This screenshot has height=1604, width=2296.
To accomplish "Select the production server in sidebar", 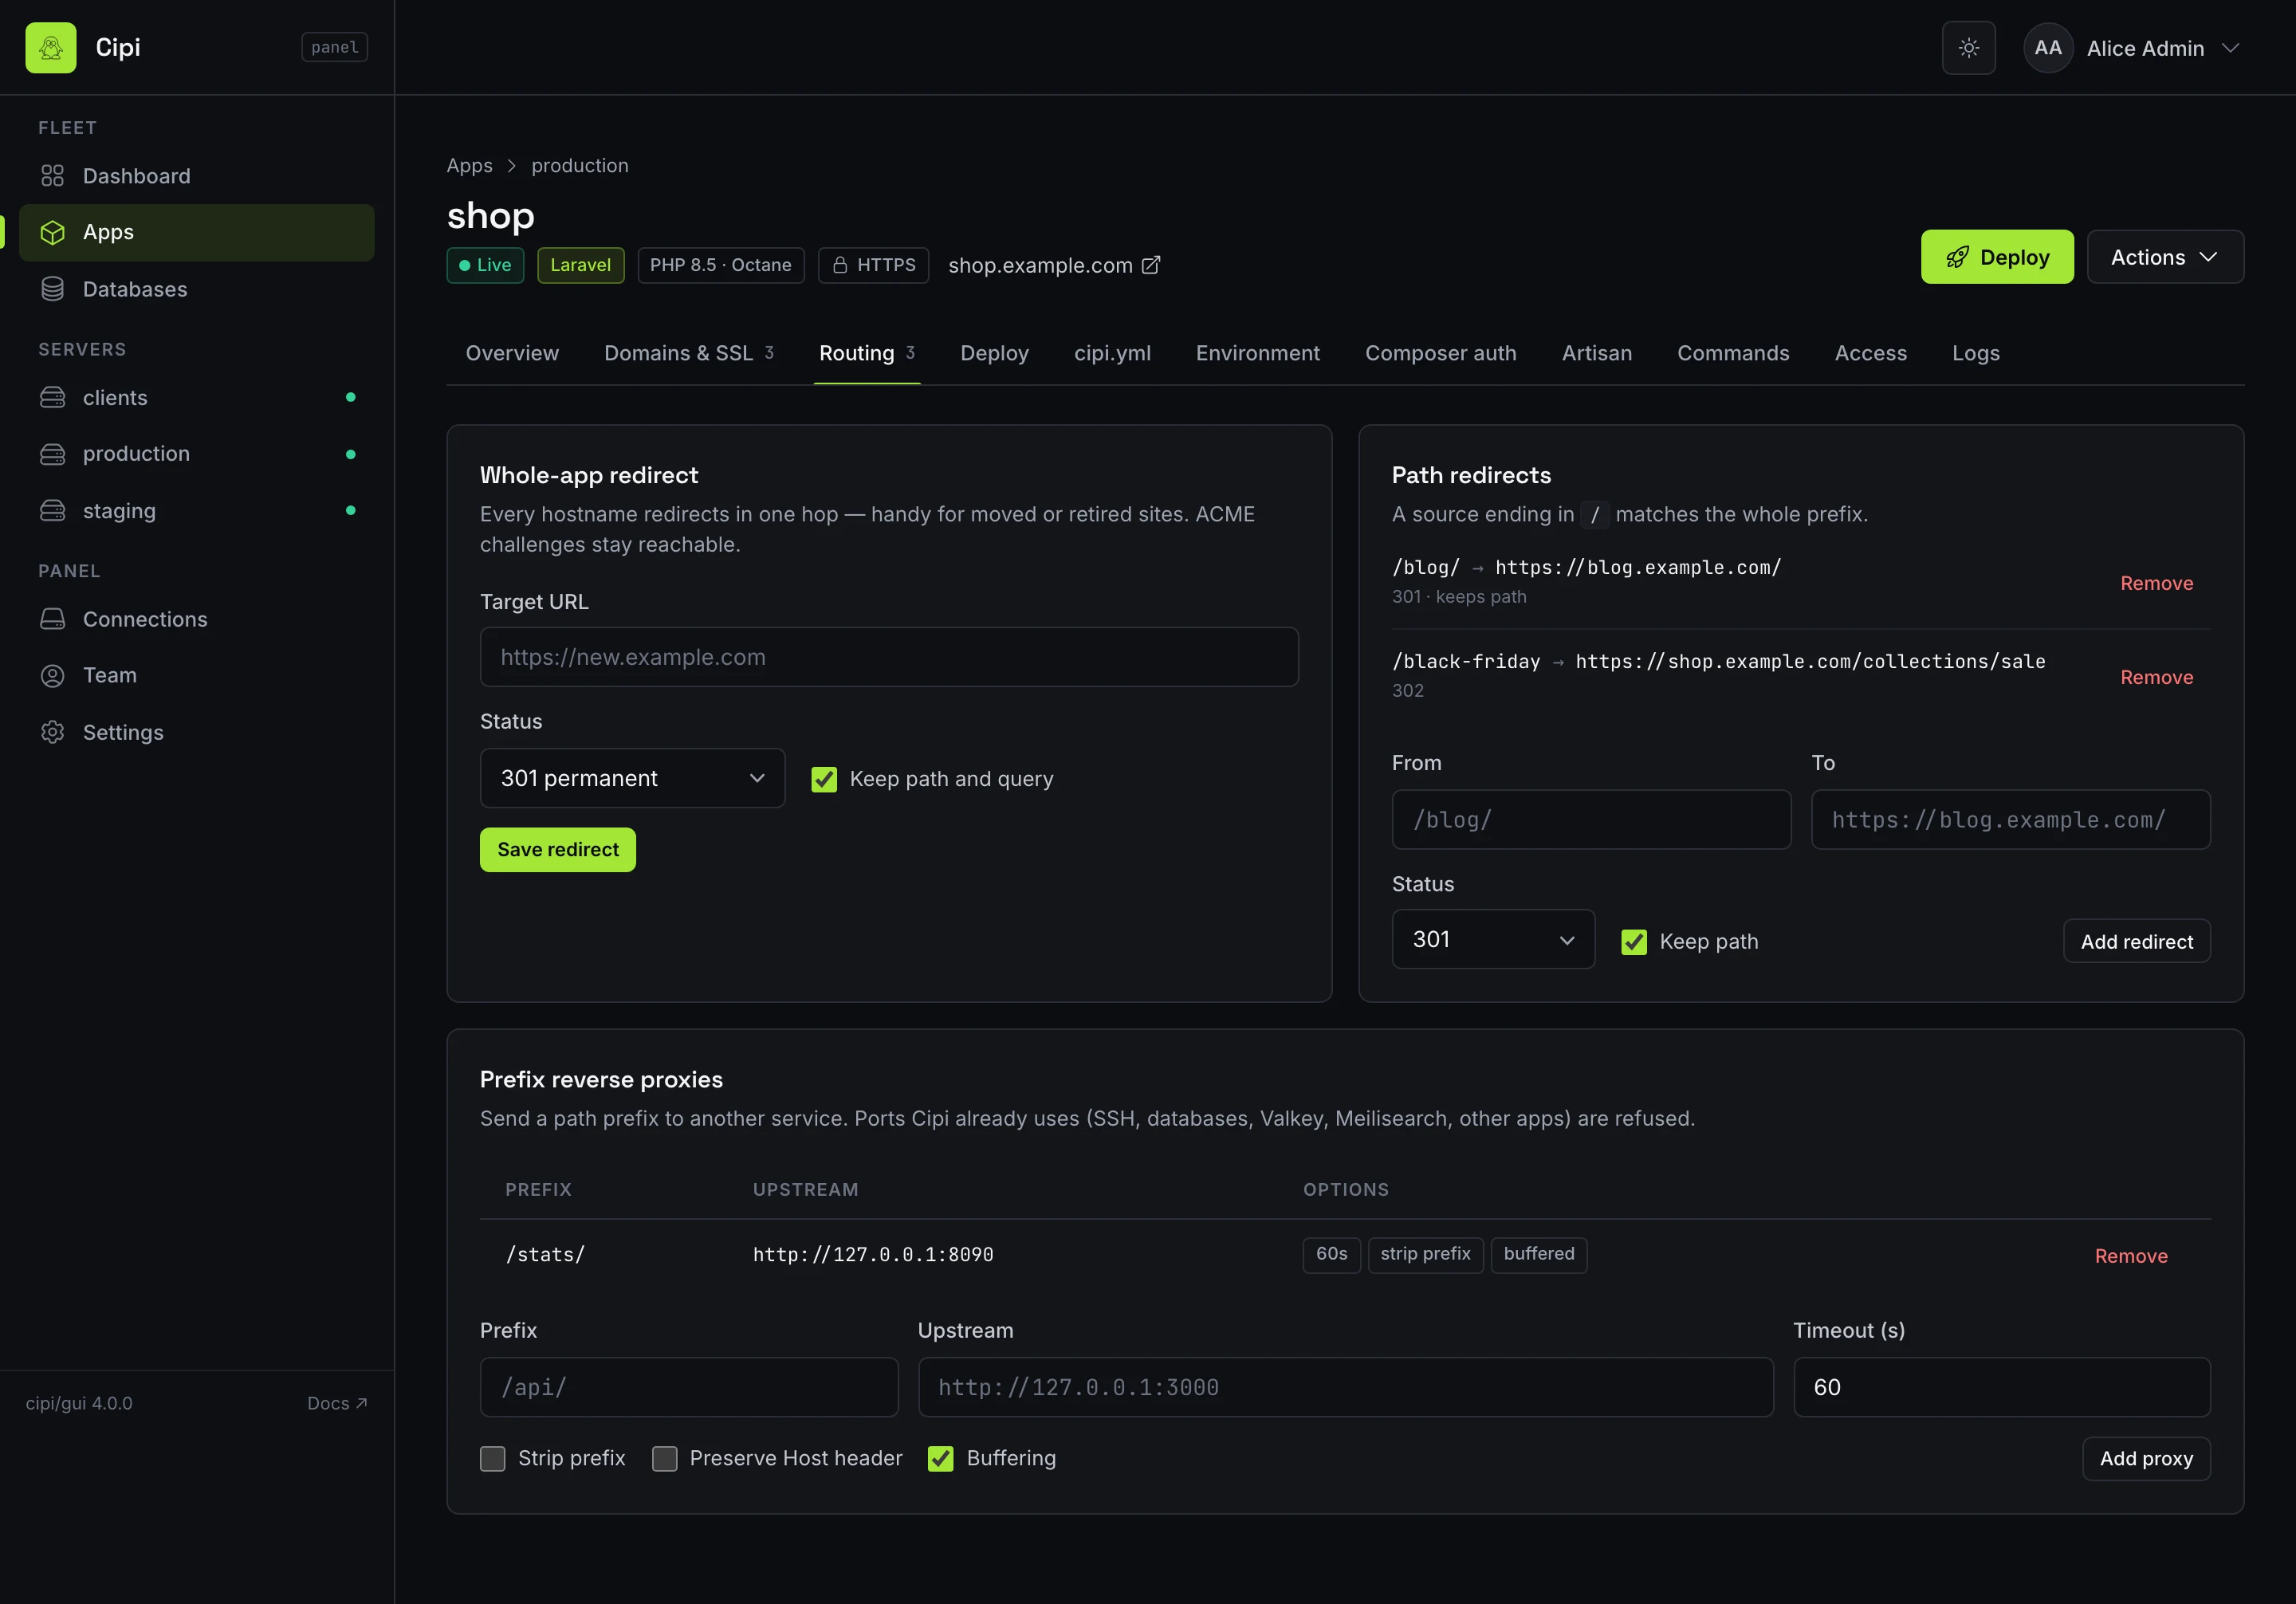I will pyautogui.click(x=196, y=454).
